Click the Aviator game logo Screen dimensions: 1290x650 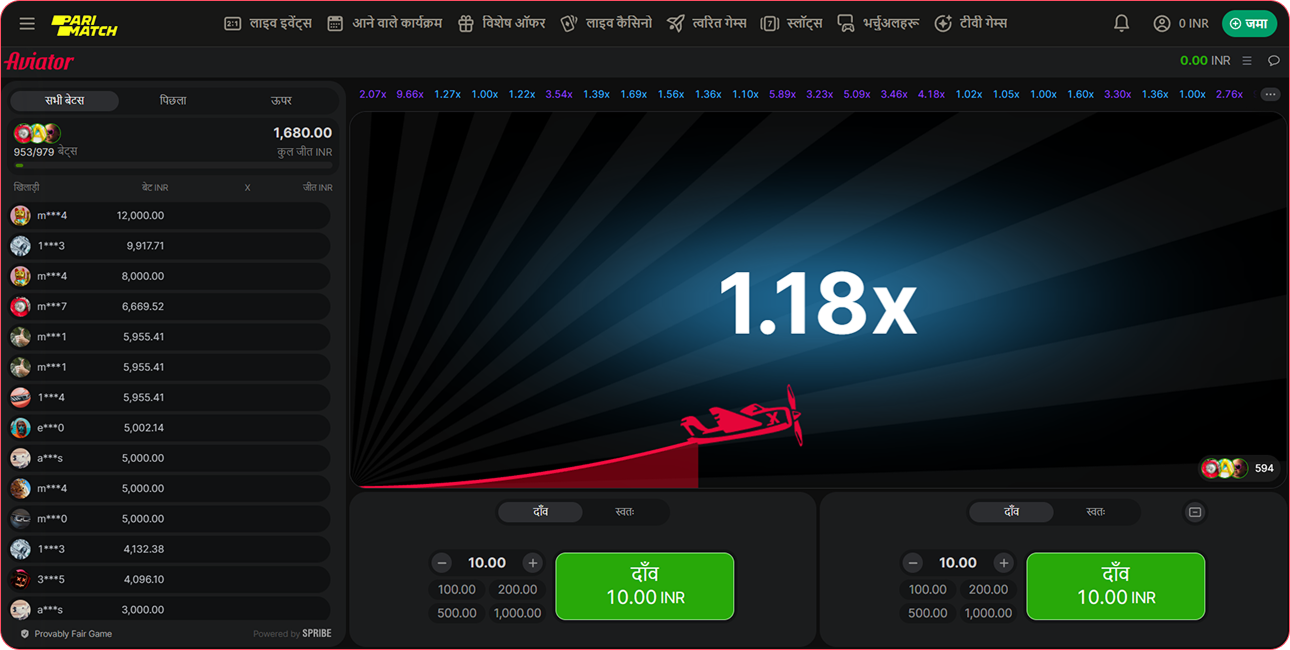pyautogui.click(x=40, y=61)
